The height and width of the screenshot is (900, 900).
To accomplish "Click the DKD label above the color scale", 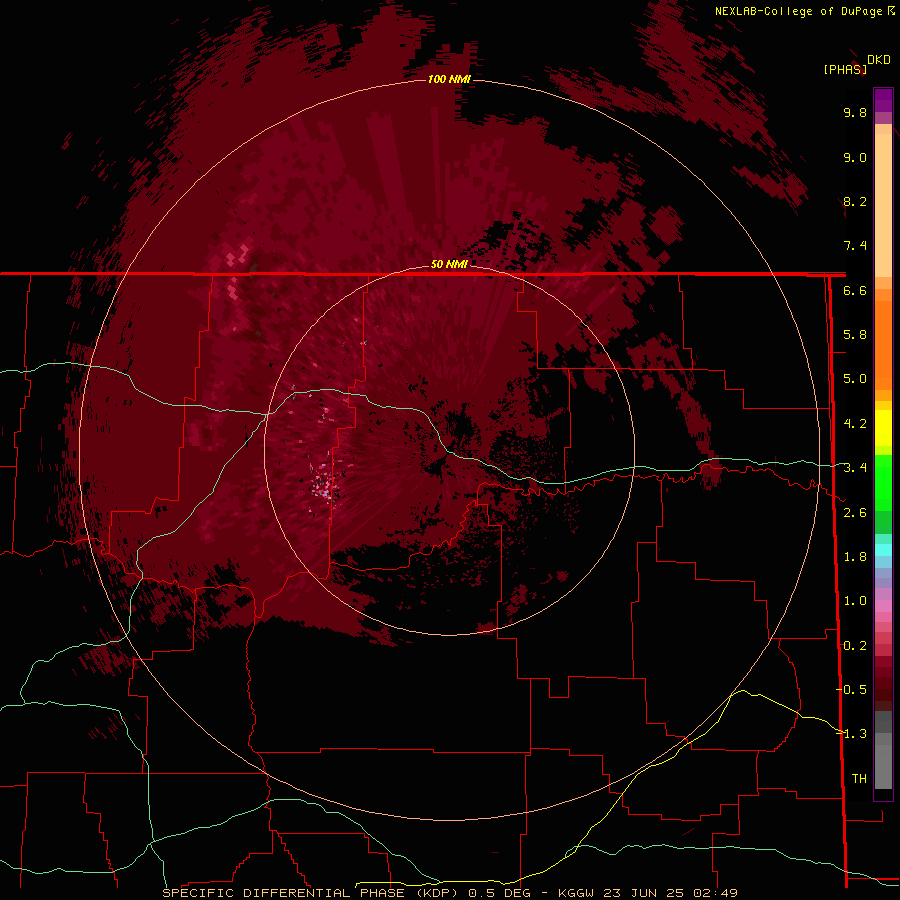I will point(879,60).
